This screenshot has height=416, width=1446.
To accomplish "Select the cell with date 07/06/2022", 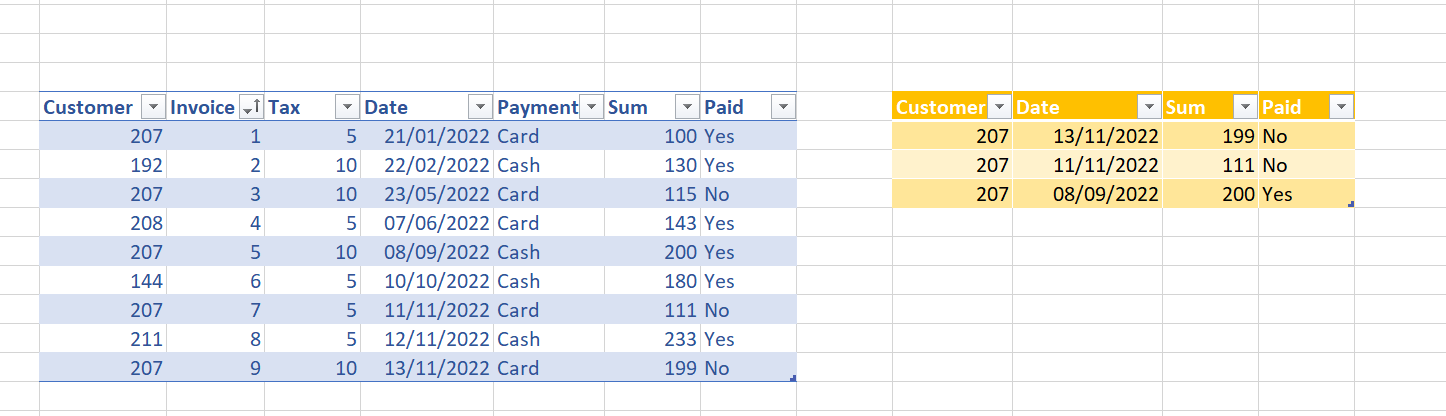I will (428, 223).
